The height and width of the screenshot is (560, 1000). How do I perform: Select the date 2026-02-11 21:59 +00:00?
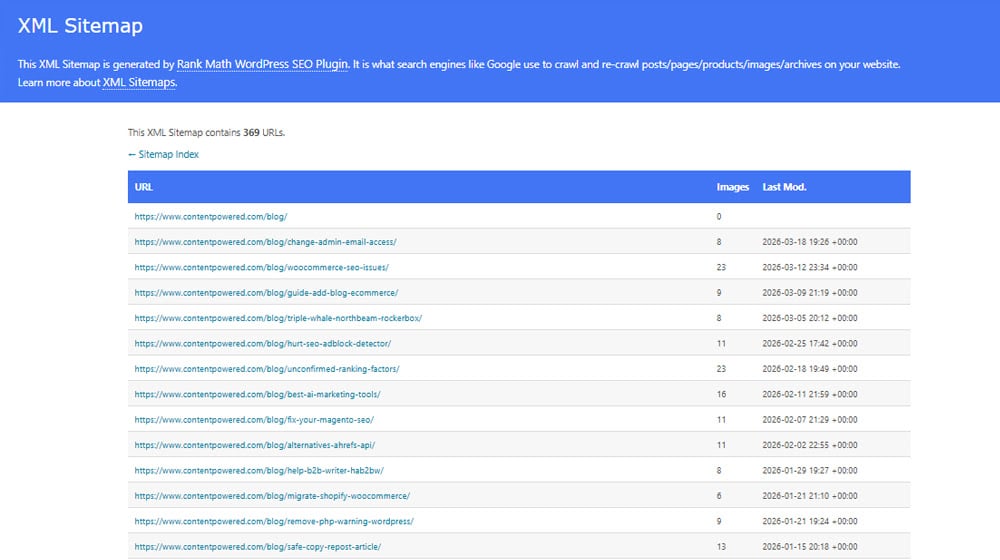tap(810, 394)
